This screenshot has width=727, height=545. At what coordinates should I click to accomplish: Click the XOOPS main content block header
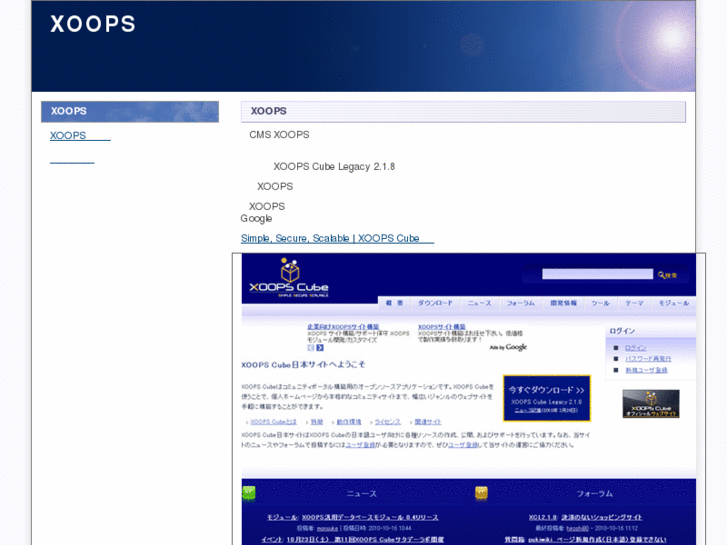tap(463, 112)
